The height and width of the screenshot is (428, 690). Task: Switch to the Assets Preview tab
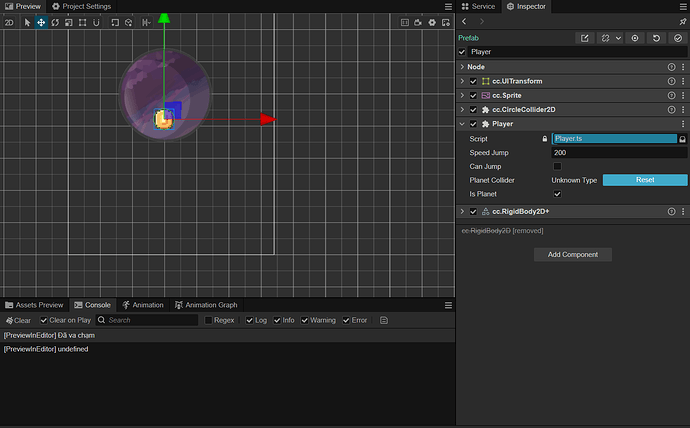click(x=34, y=305)
